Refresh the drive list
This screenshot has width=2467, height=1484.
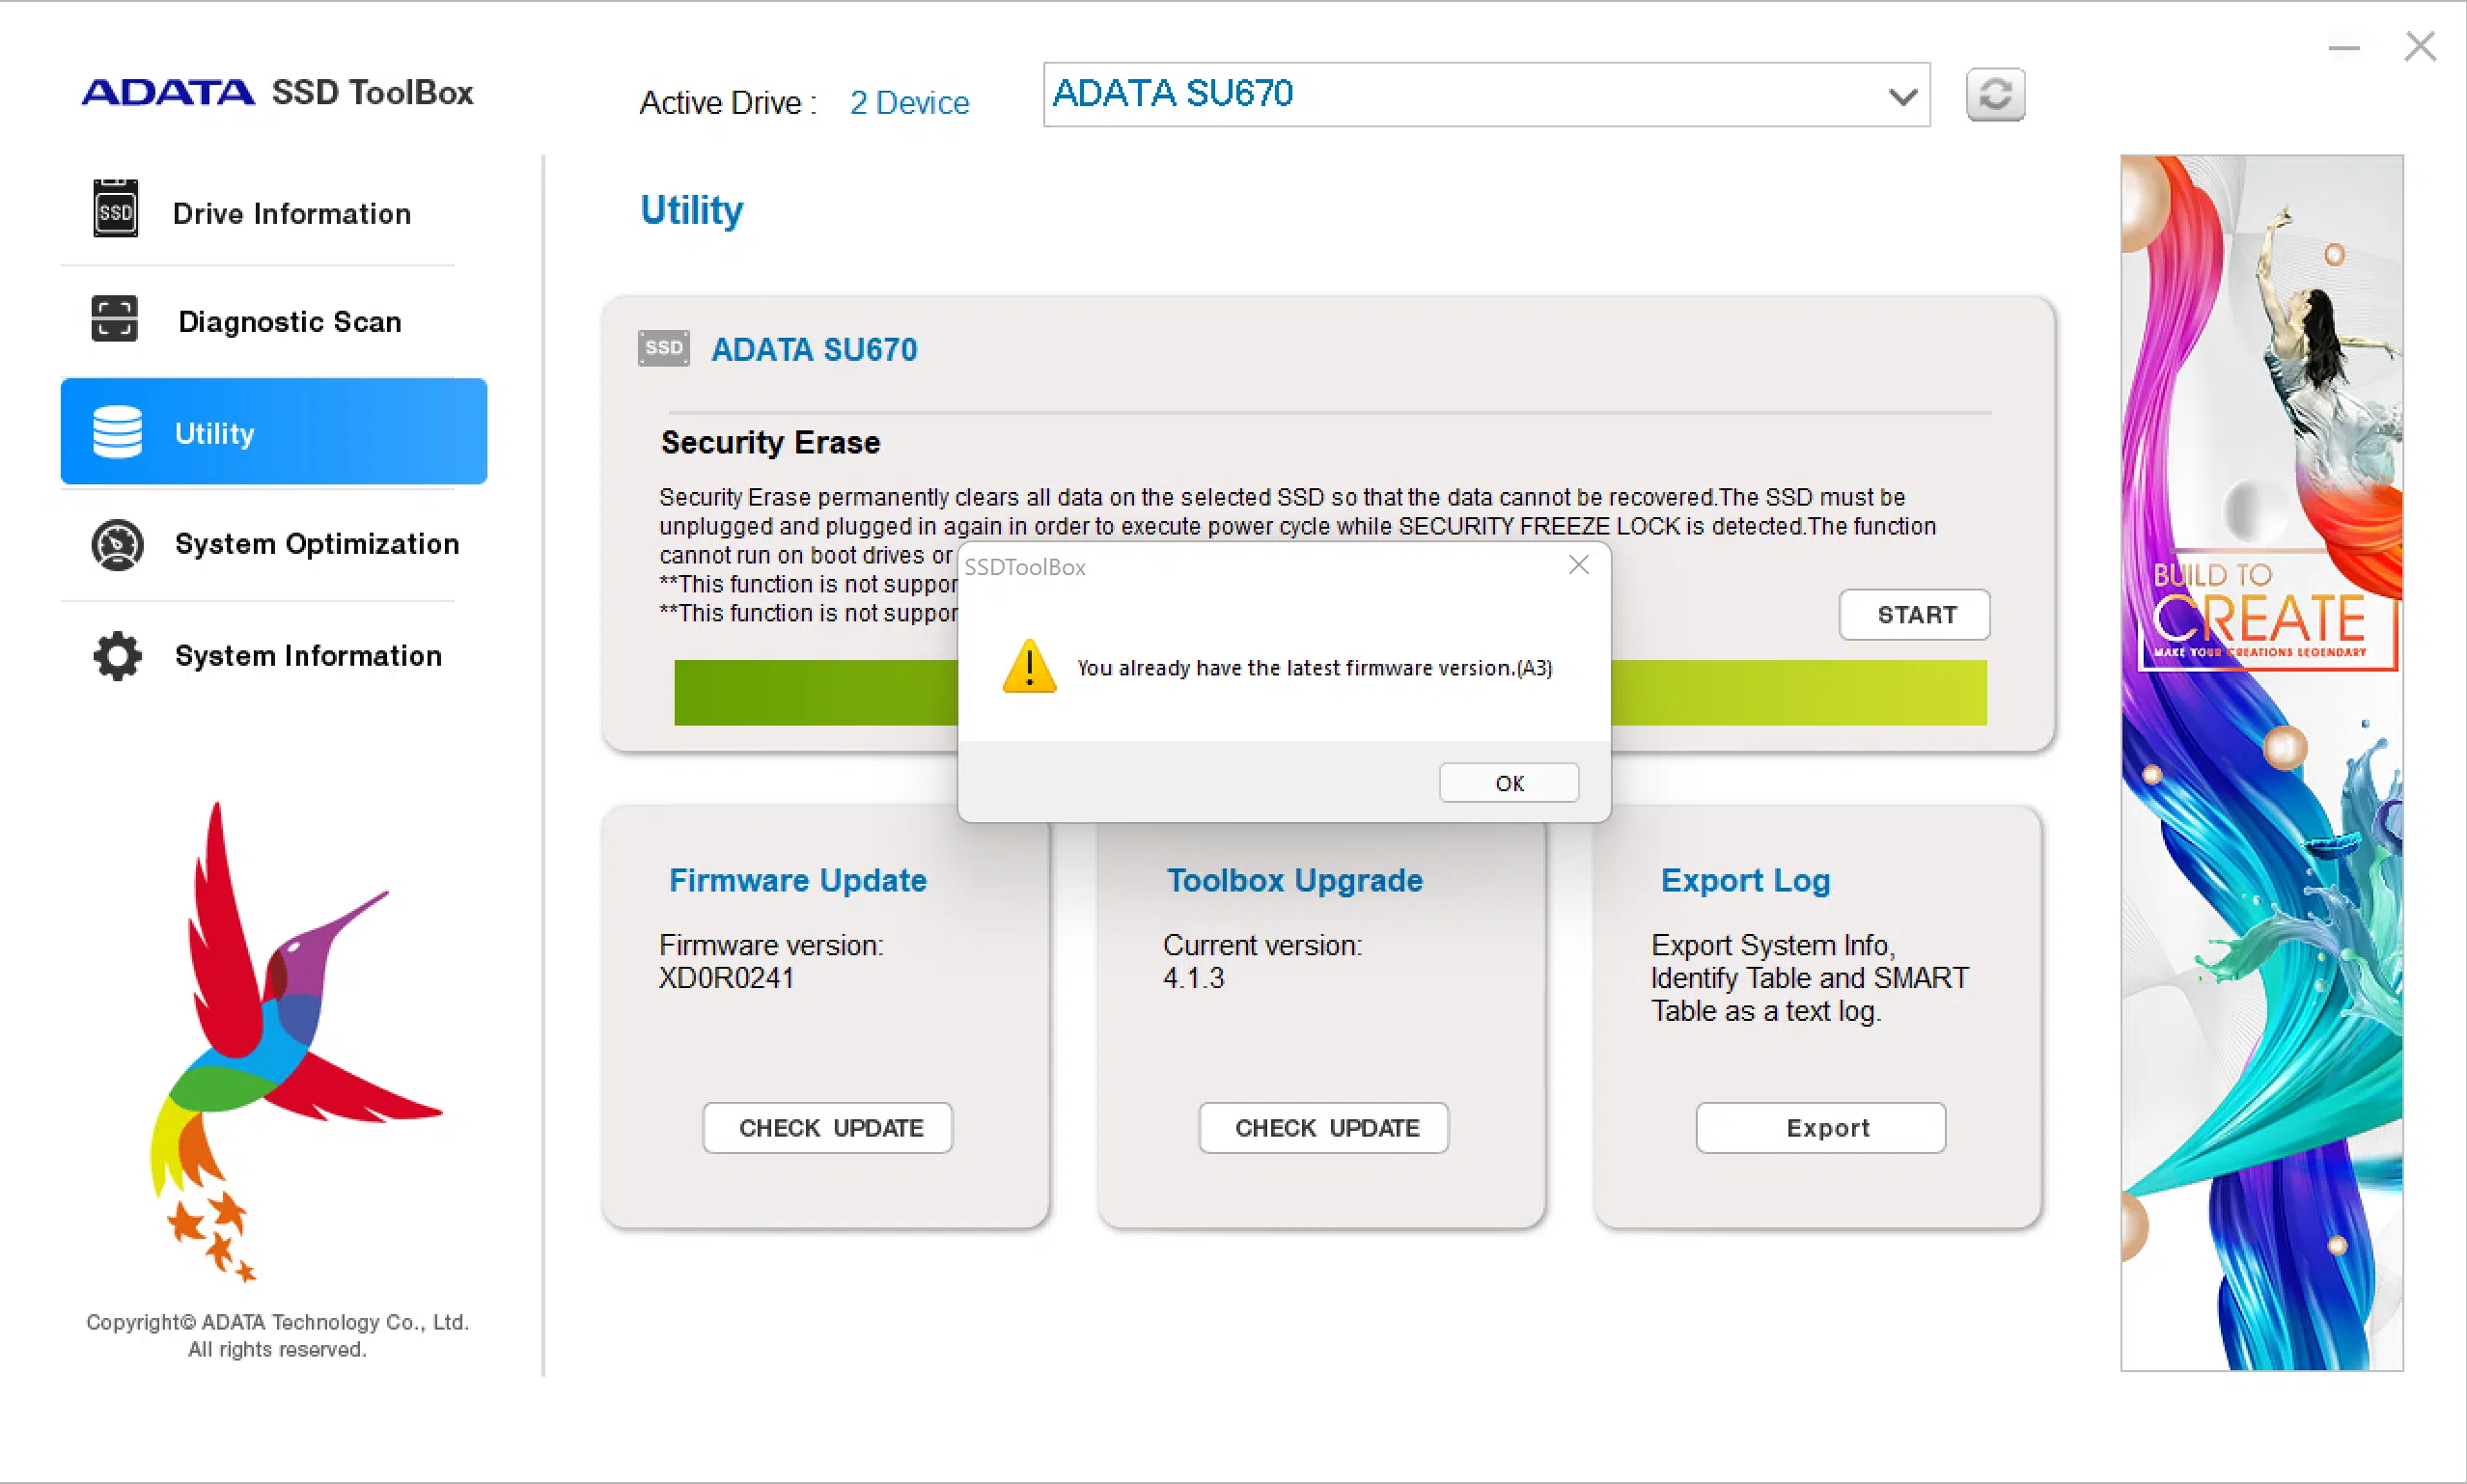click(x=1995, y=94)
